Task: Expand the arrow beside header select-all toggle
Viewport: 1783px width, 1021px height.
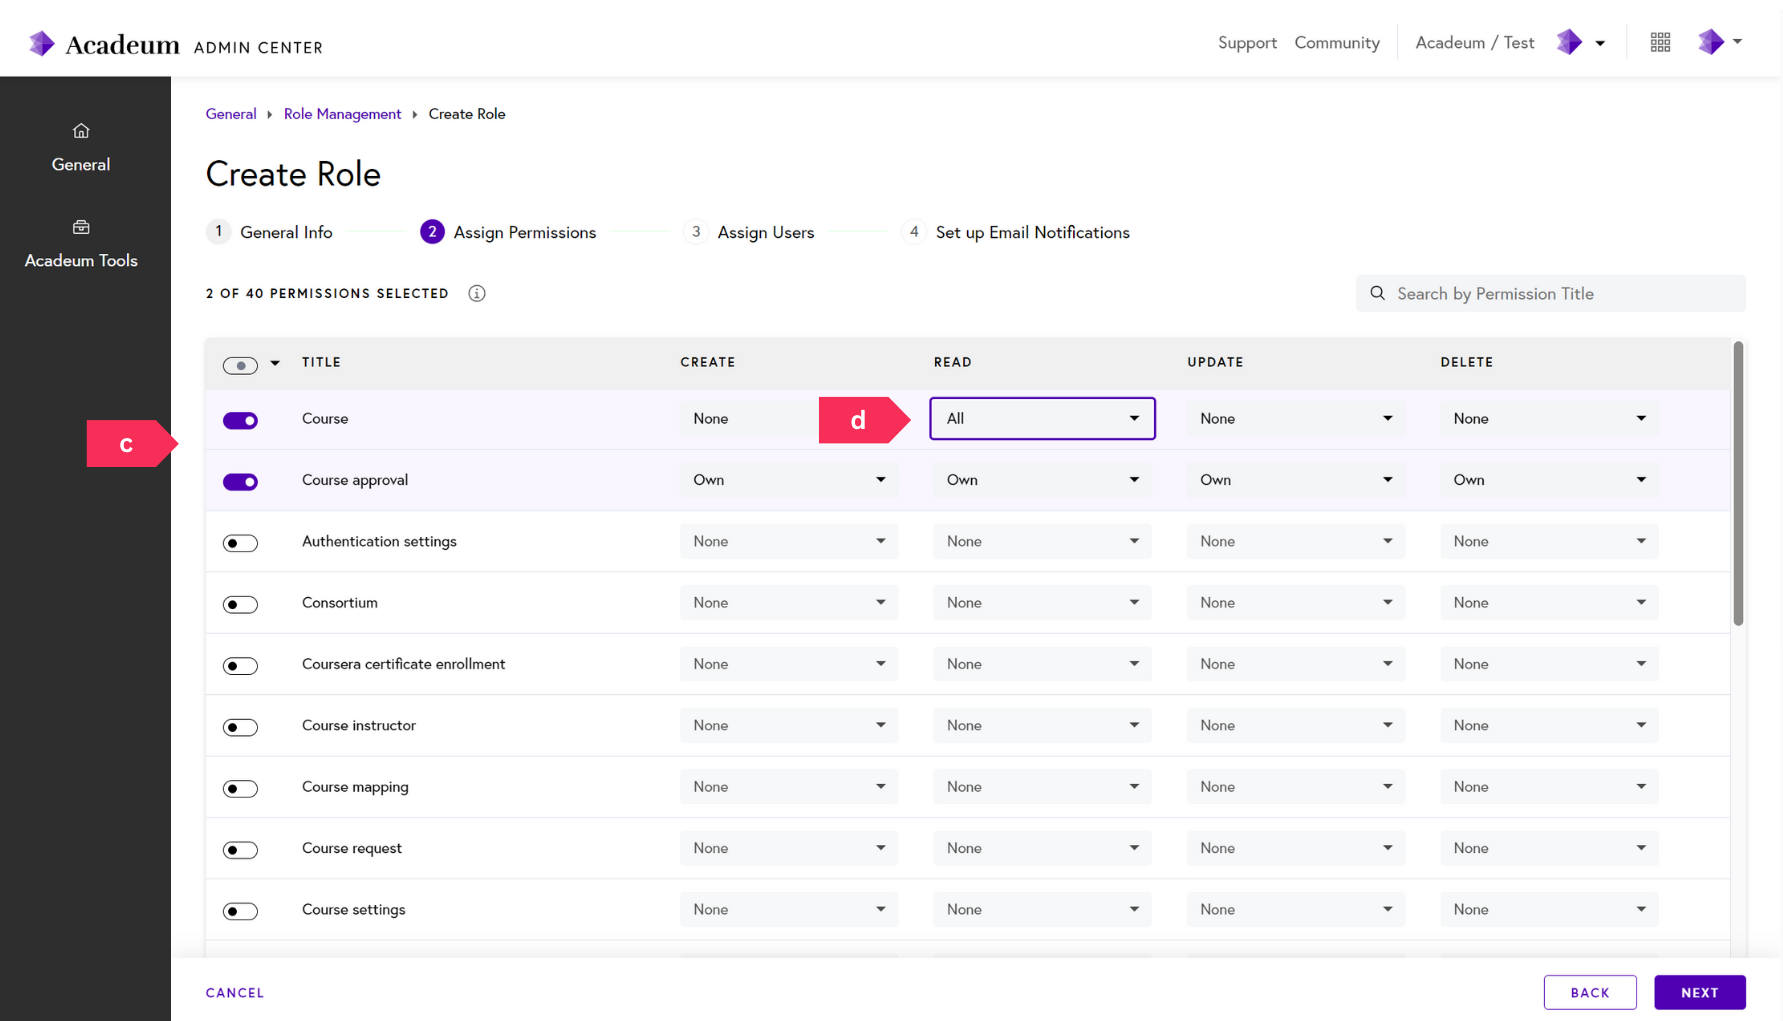Action: pyautogui.click(x=275, y=363)
